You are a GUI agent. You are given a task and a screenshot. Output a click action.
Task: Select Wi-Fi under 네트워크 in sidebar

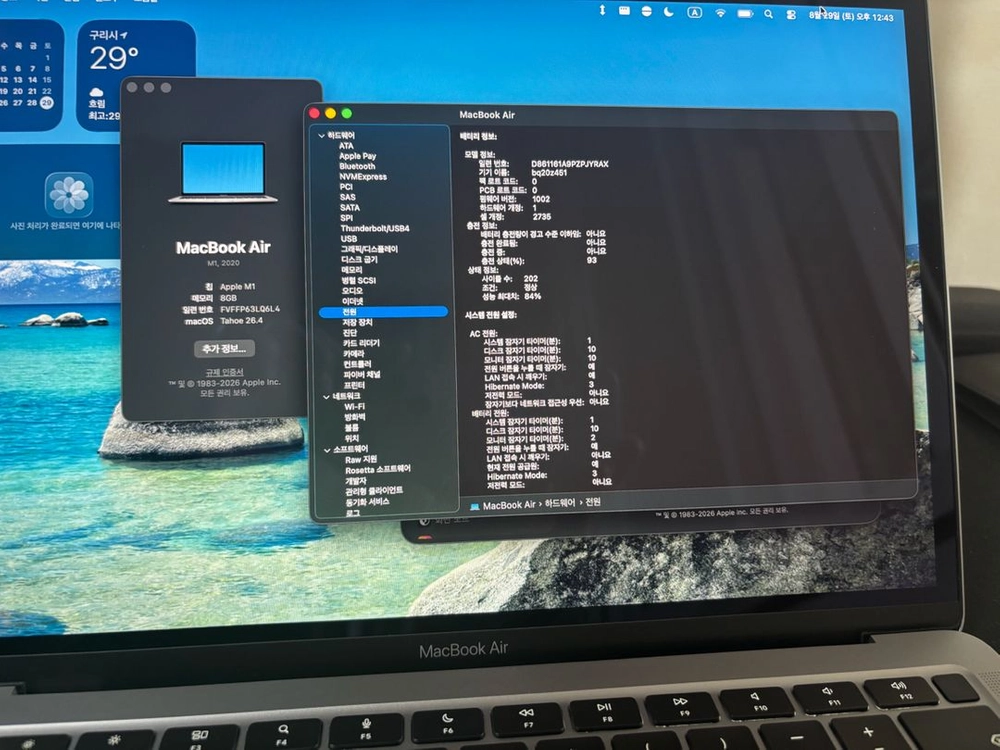click(355, 406)
